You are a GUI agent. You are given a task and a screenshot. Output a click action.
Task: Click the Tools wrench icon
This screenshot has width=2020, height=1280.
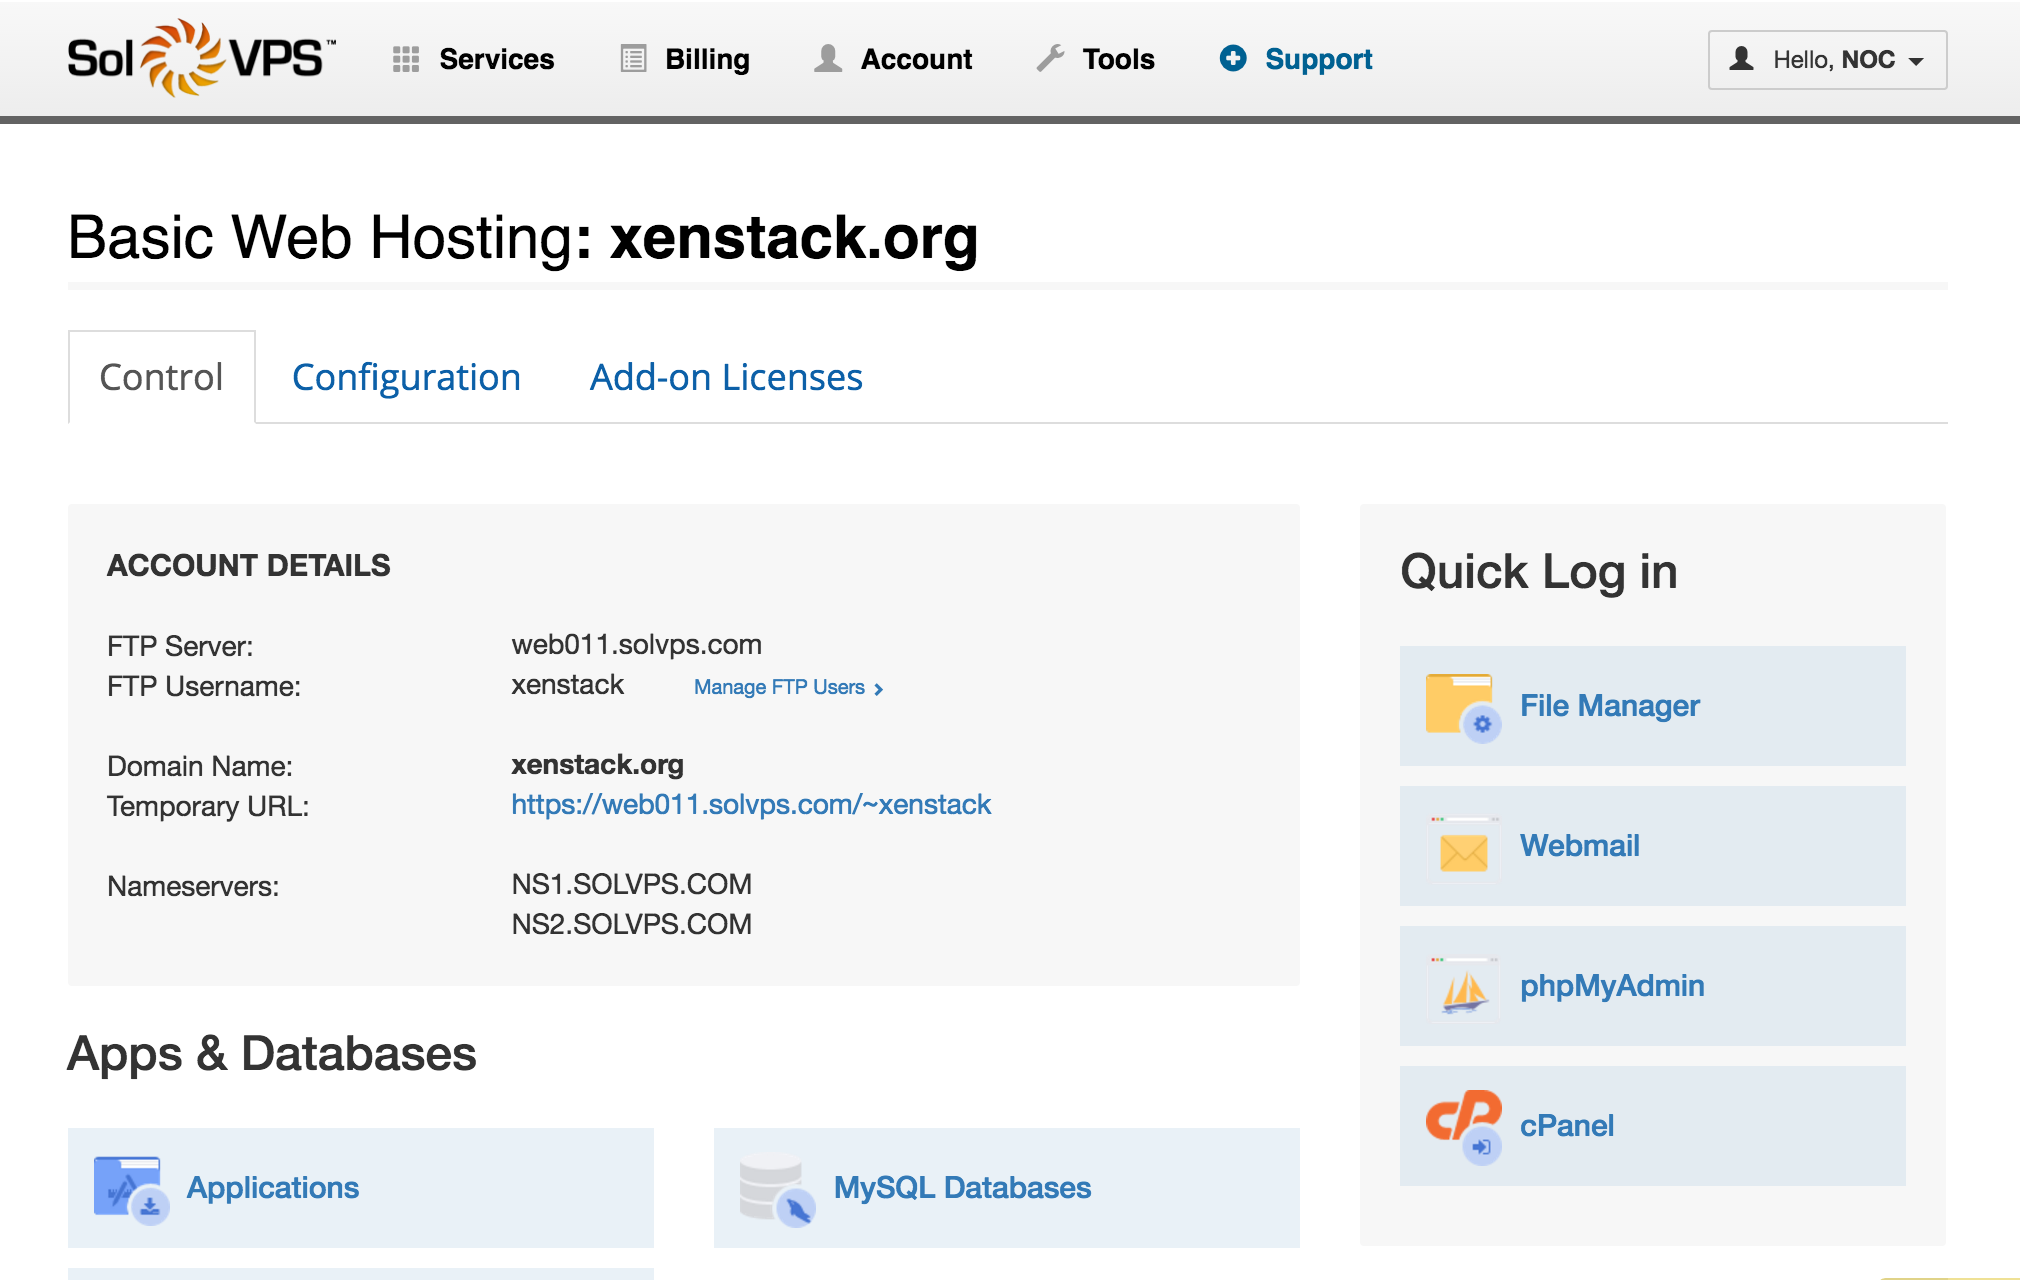click(x=1050, y=59)
